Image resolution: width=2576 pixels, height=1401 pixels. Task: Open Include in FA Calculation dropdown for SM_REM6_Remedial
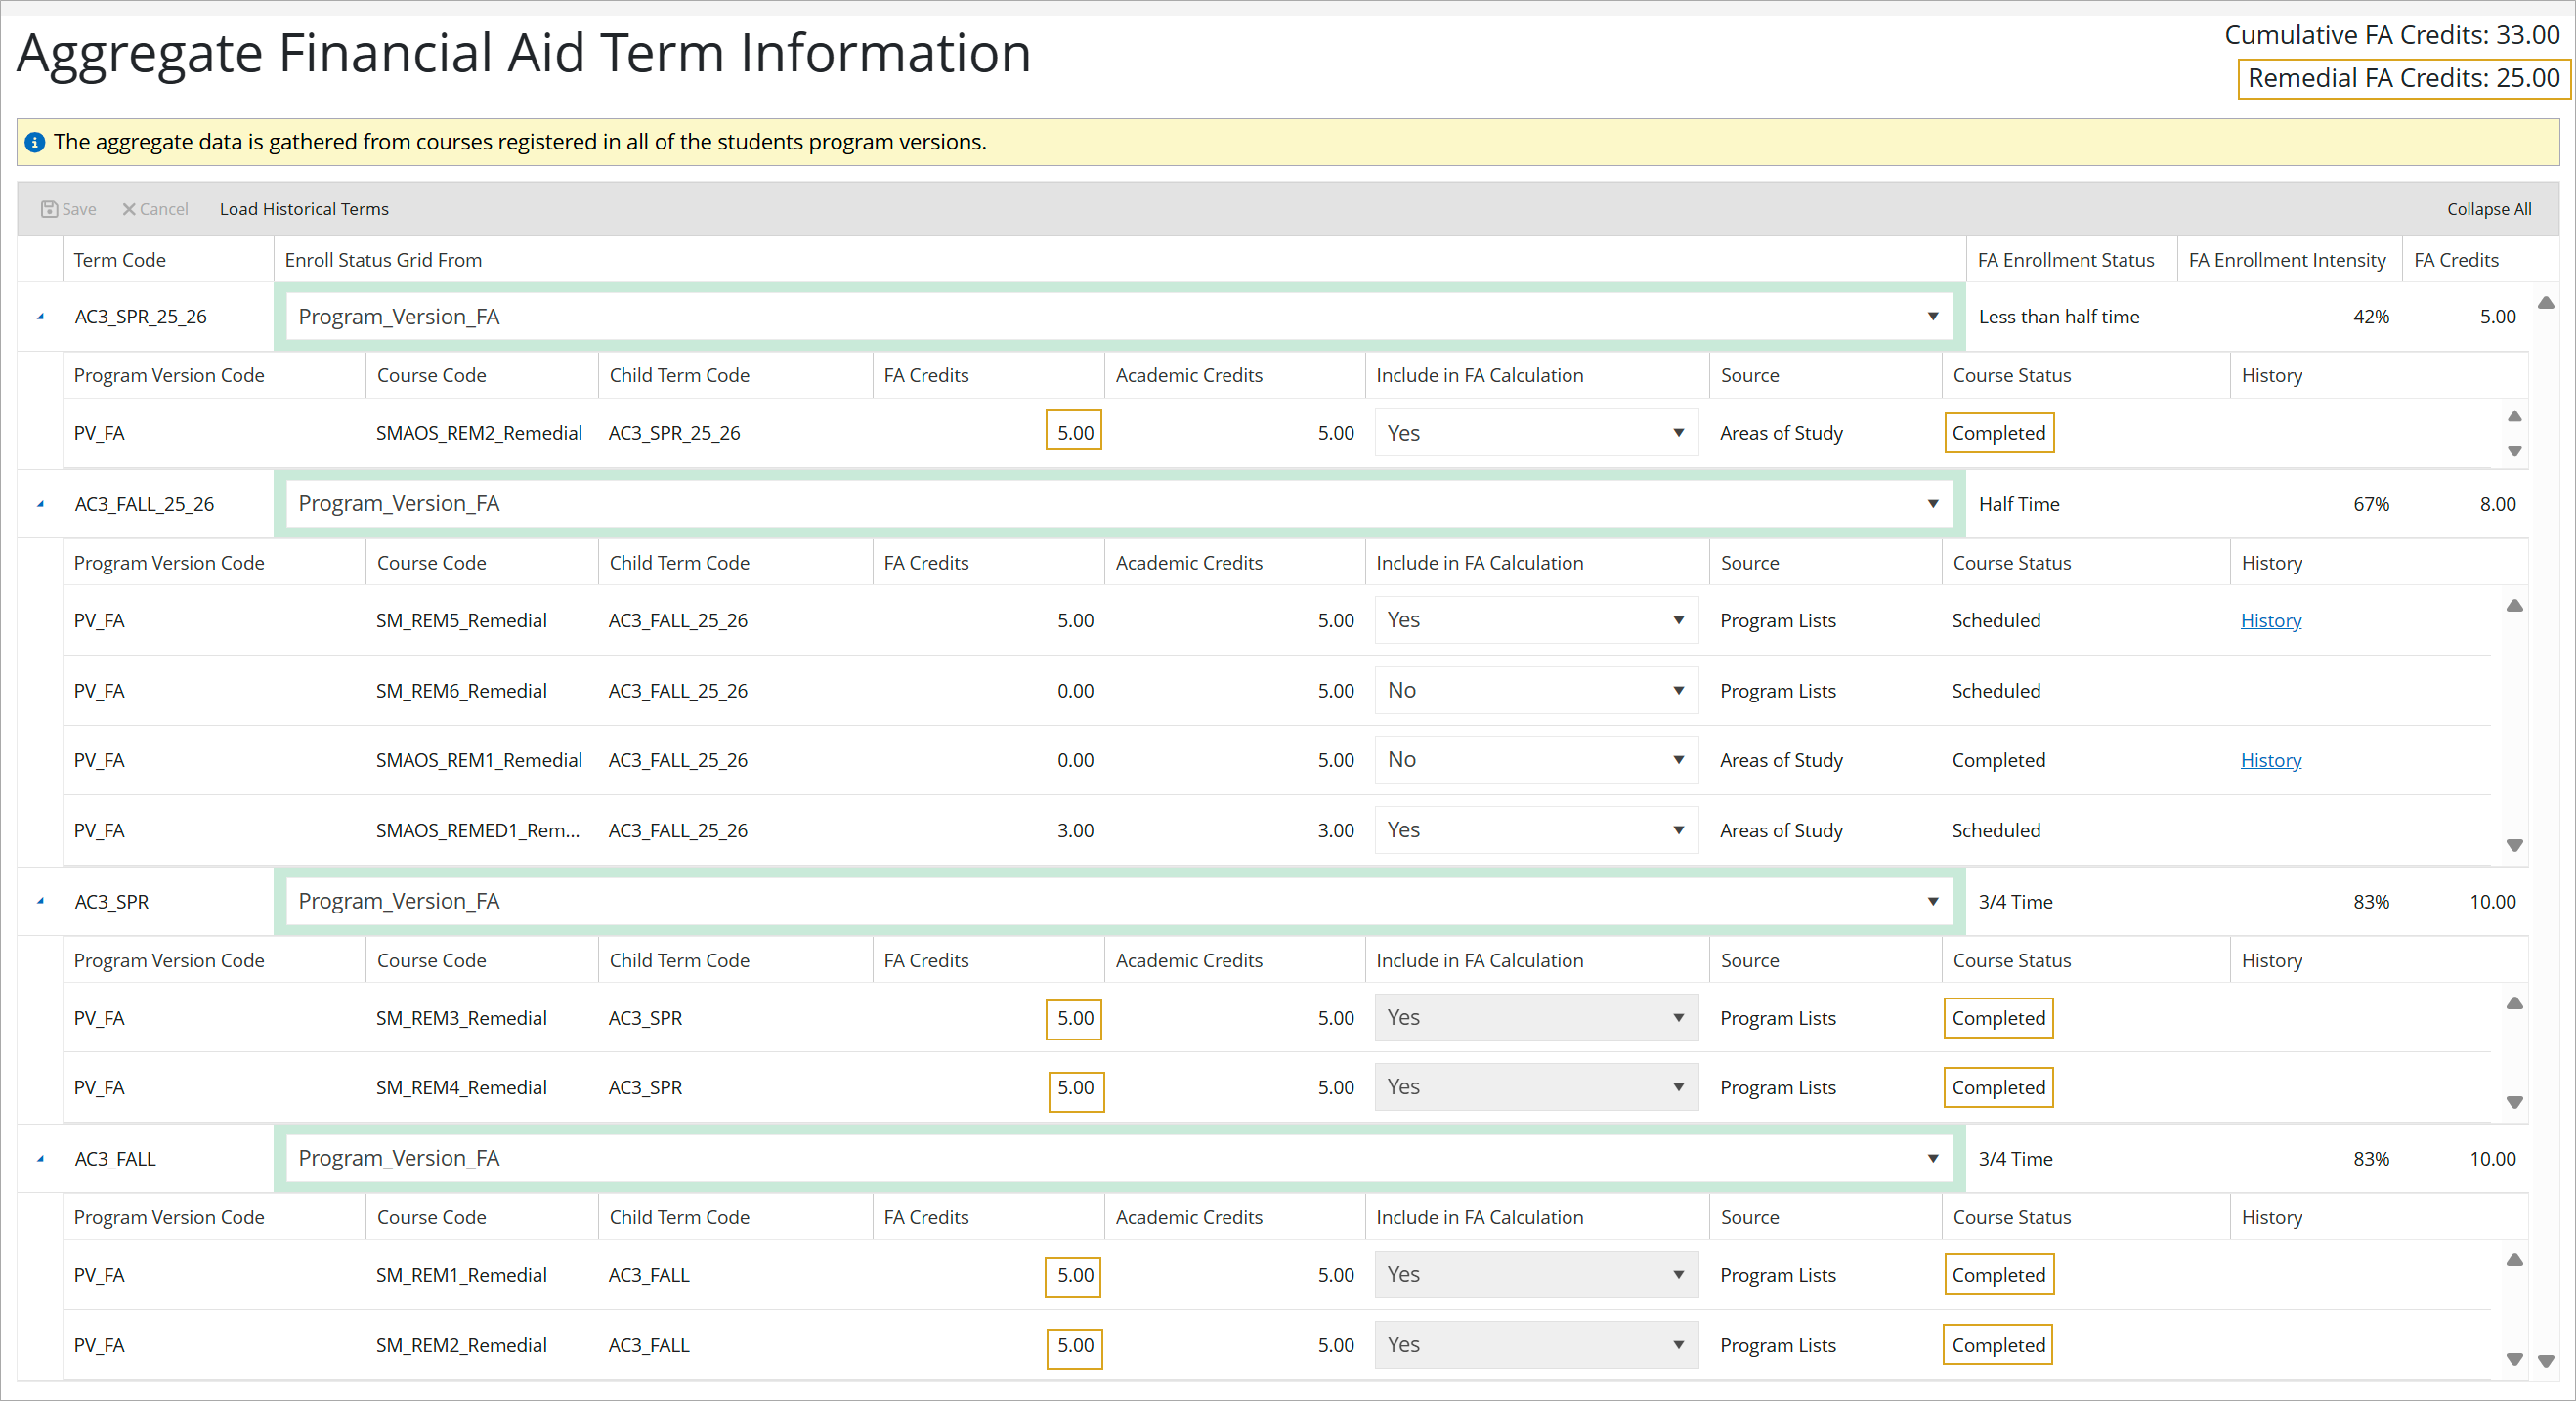tap(1678, 690)
